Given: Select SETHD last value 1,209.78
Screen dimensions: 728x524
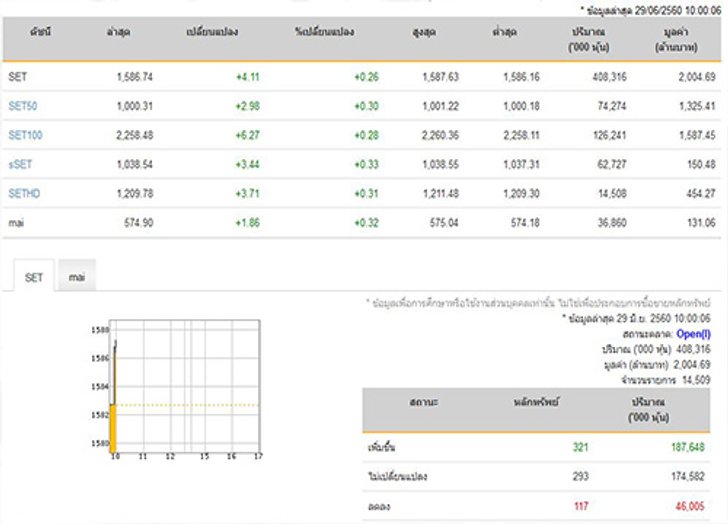Looking at the screenshot, I should [x=135, y=194].
